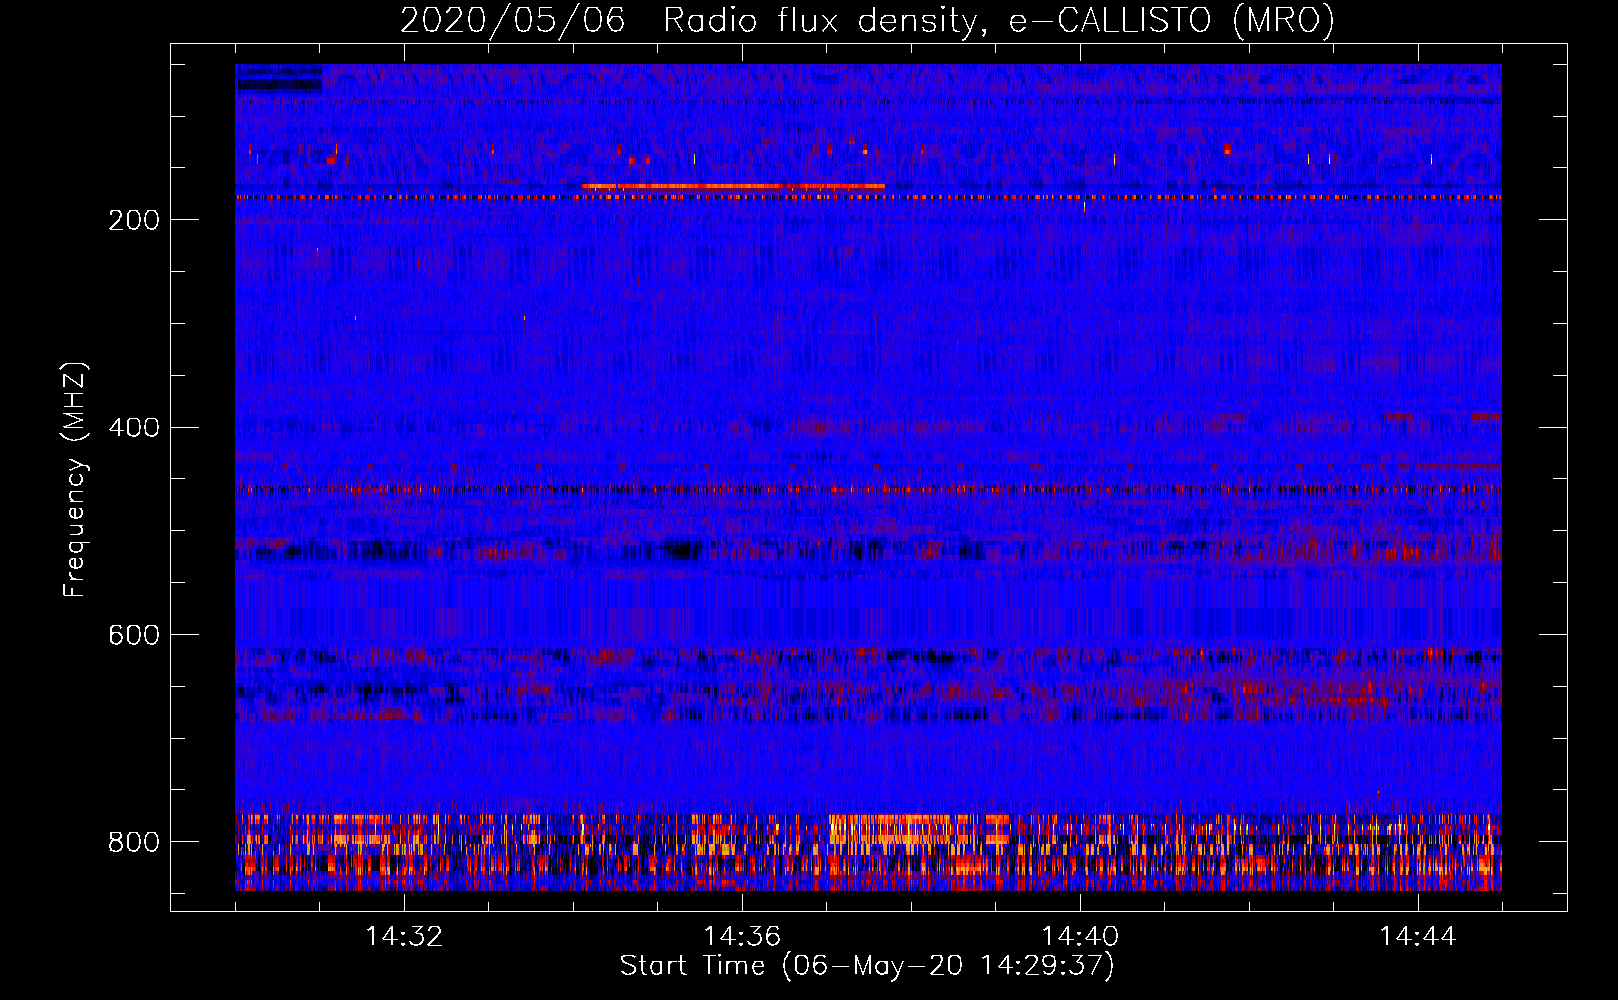Click the 'Start Time (06-May-20 14:29:37)' label
The height and width of the screenshot is (1000, 1618).
(x=867, y=966)
